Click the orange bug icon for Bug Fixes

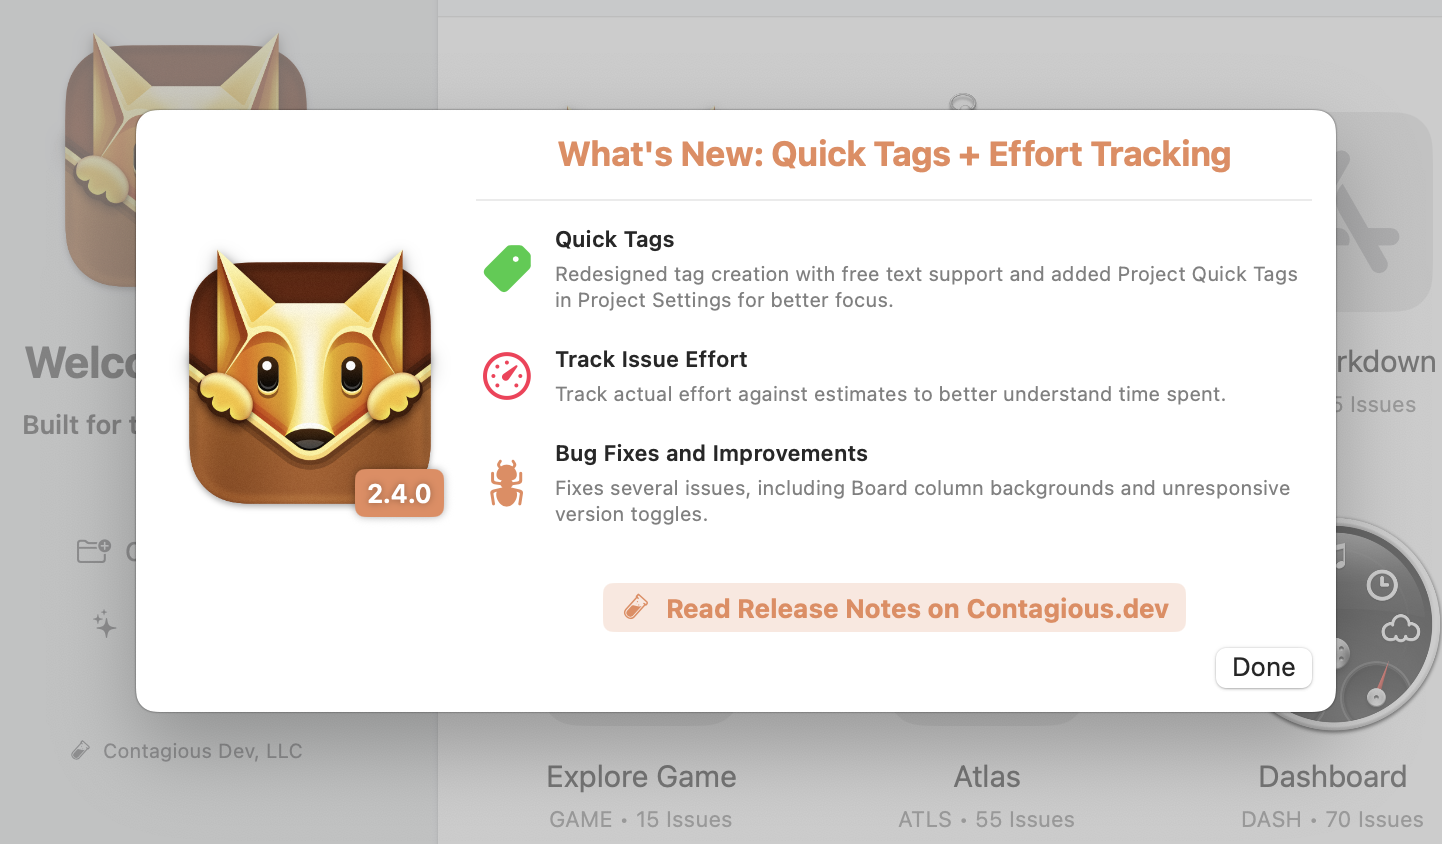tap(507, 483)
